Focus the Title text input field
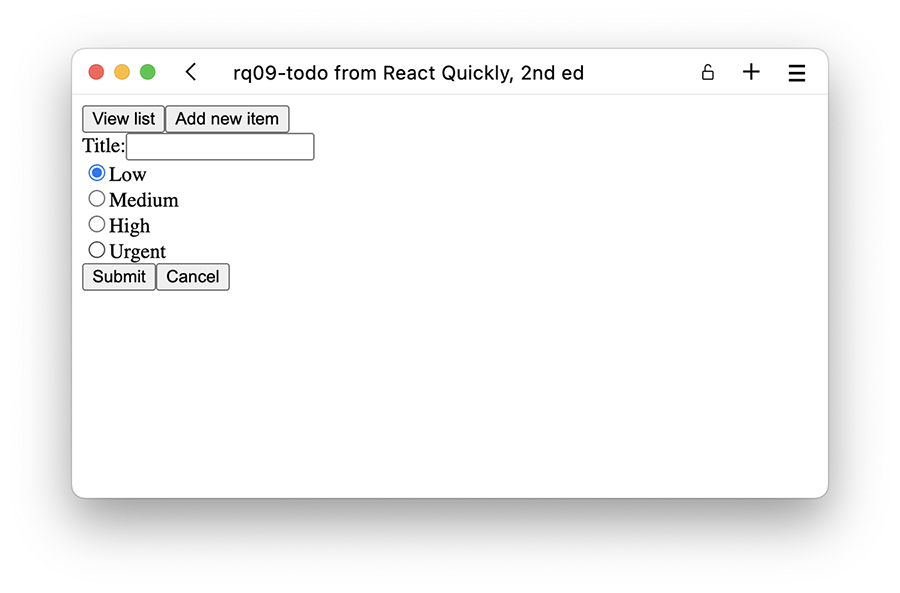Screen dimensions: 900x593 tap(220, 147)
